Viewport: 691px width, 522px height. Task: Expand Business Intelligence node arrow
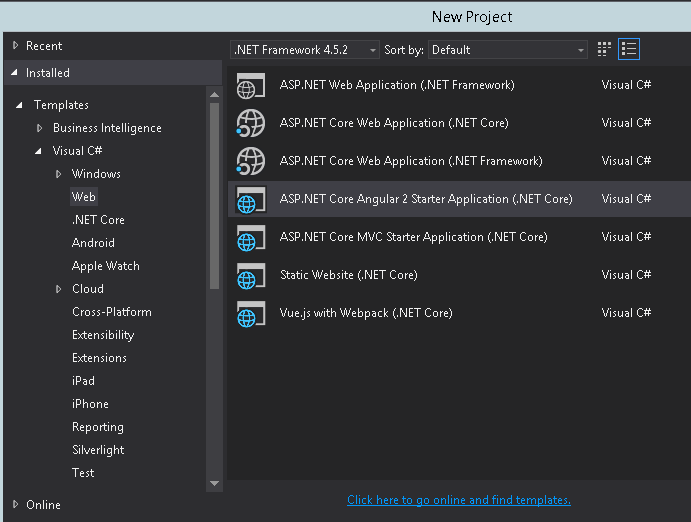click(40, 128)
